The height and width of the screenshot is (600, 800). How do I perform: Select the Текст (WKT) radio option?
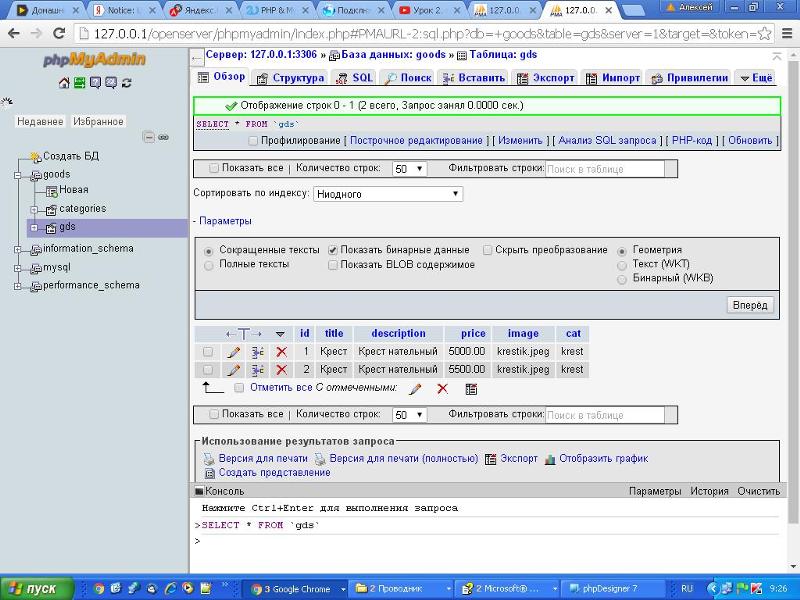pyautogui.click(x=623, y=265)
